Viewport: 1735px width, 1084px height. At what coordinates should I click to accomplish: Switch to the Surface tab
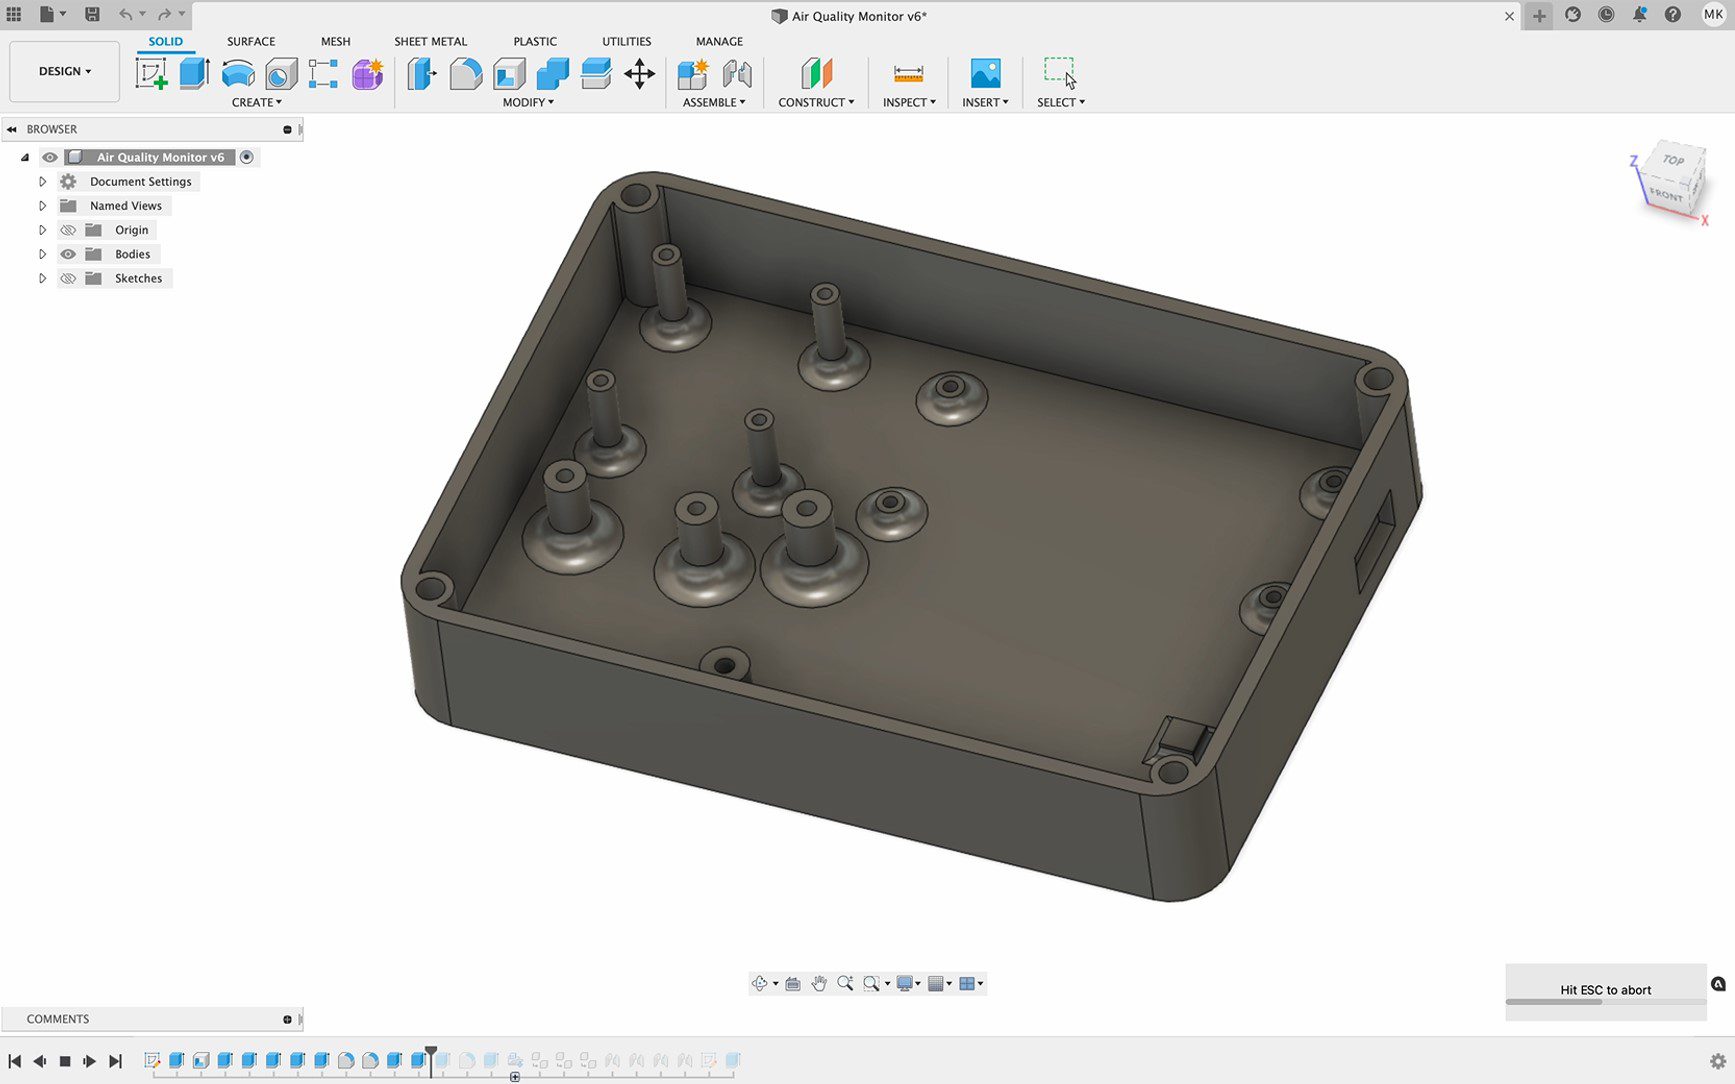pos(250,41)
